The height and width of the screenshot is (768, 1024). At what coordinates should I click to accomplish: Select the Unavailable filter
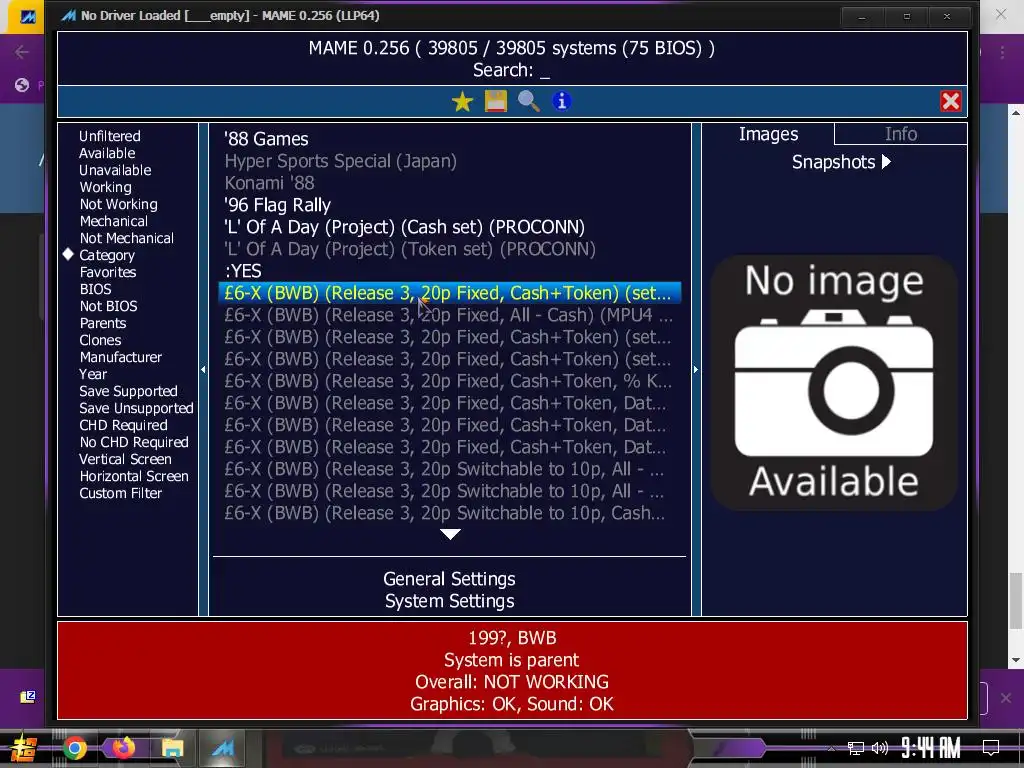tap(115, 170)
